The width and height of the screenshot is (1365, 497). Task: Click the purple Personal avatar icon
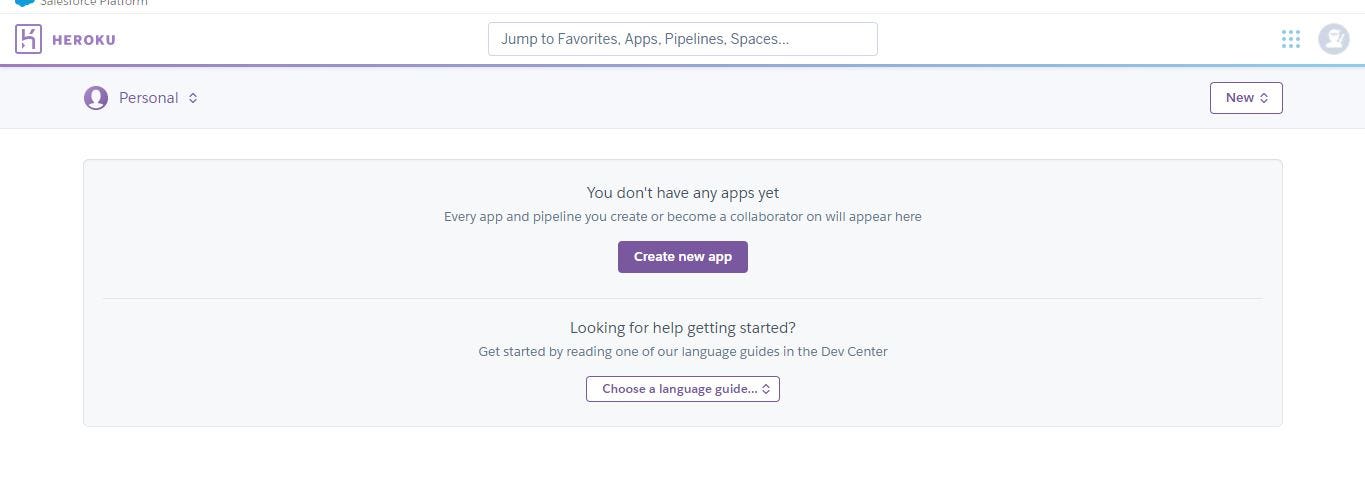pyautogui.click(x=96, y=98)
